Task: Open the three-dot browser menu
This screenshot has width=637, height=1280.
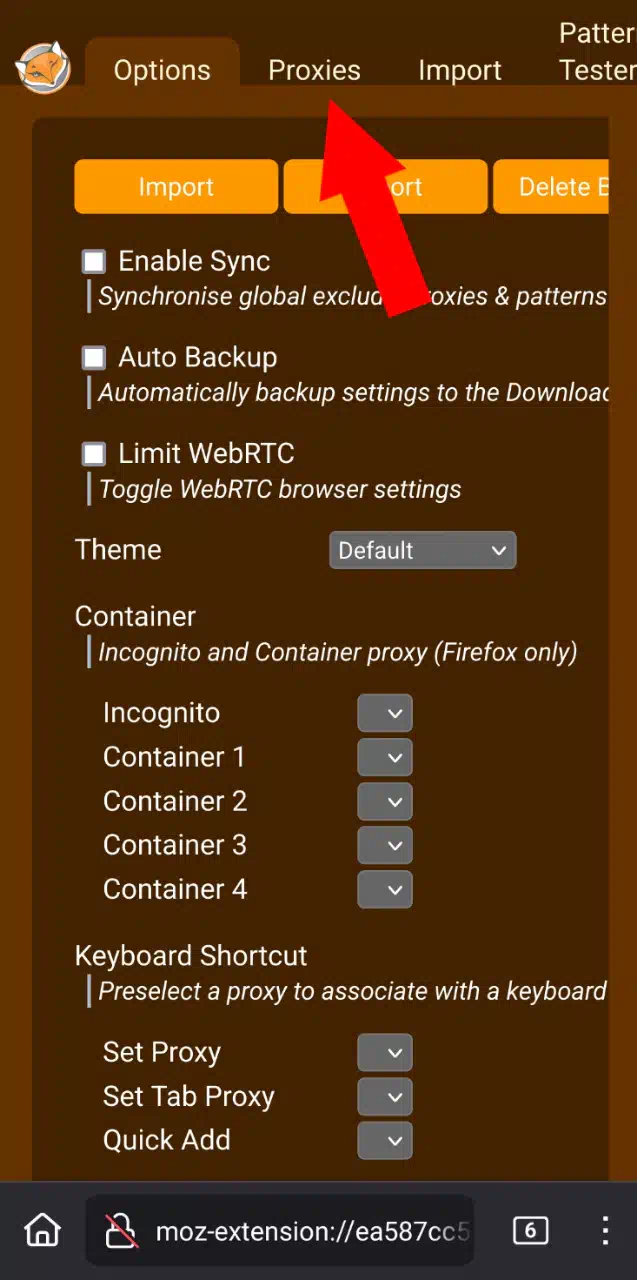Action: coord(605,1230)
